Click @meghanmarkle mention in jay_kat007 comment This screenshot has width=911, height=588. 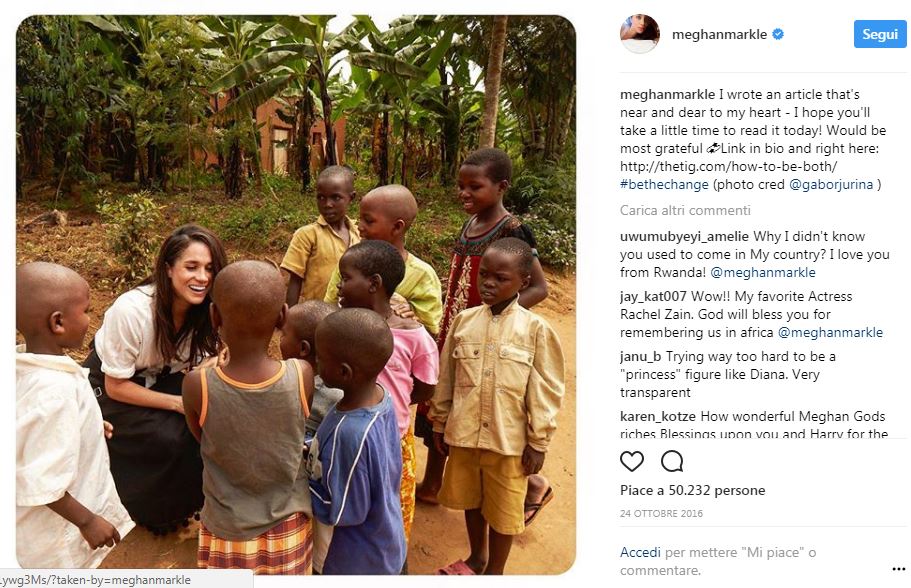click(830, 332)
